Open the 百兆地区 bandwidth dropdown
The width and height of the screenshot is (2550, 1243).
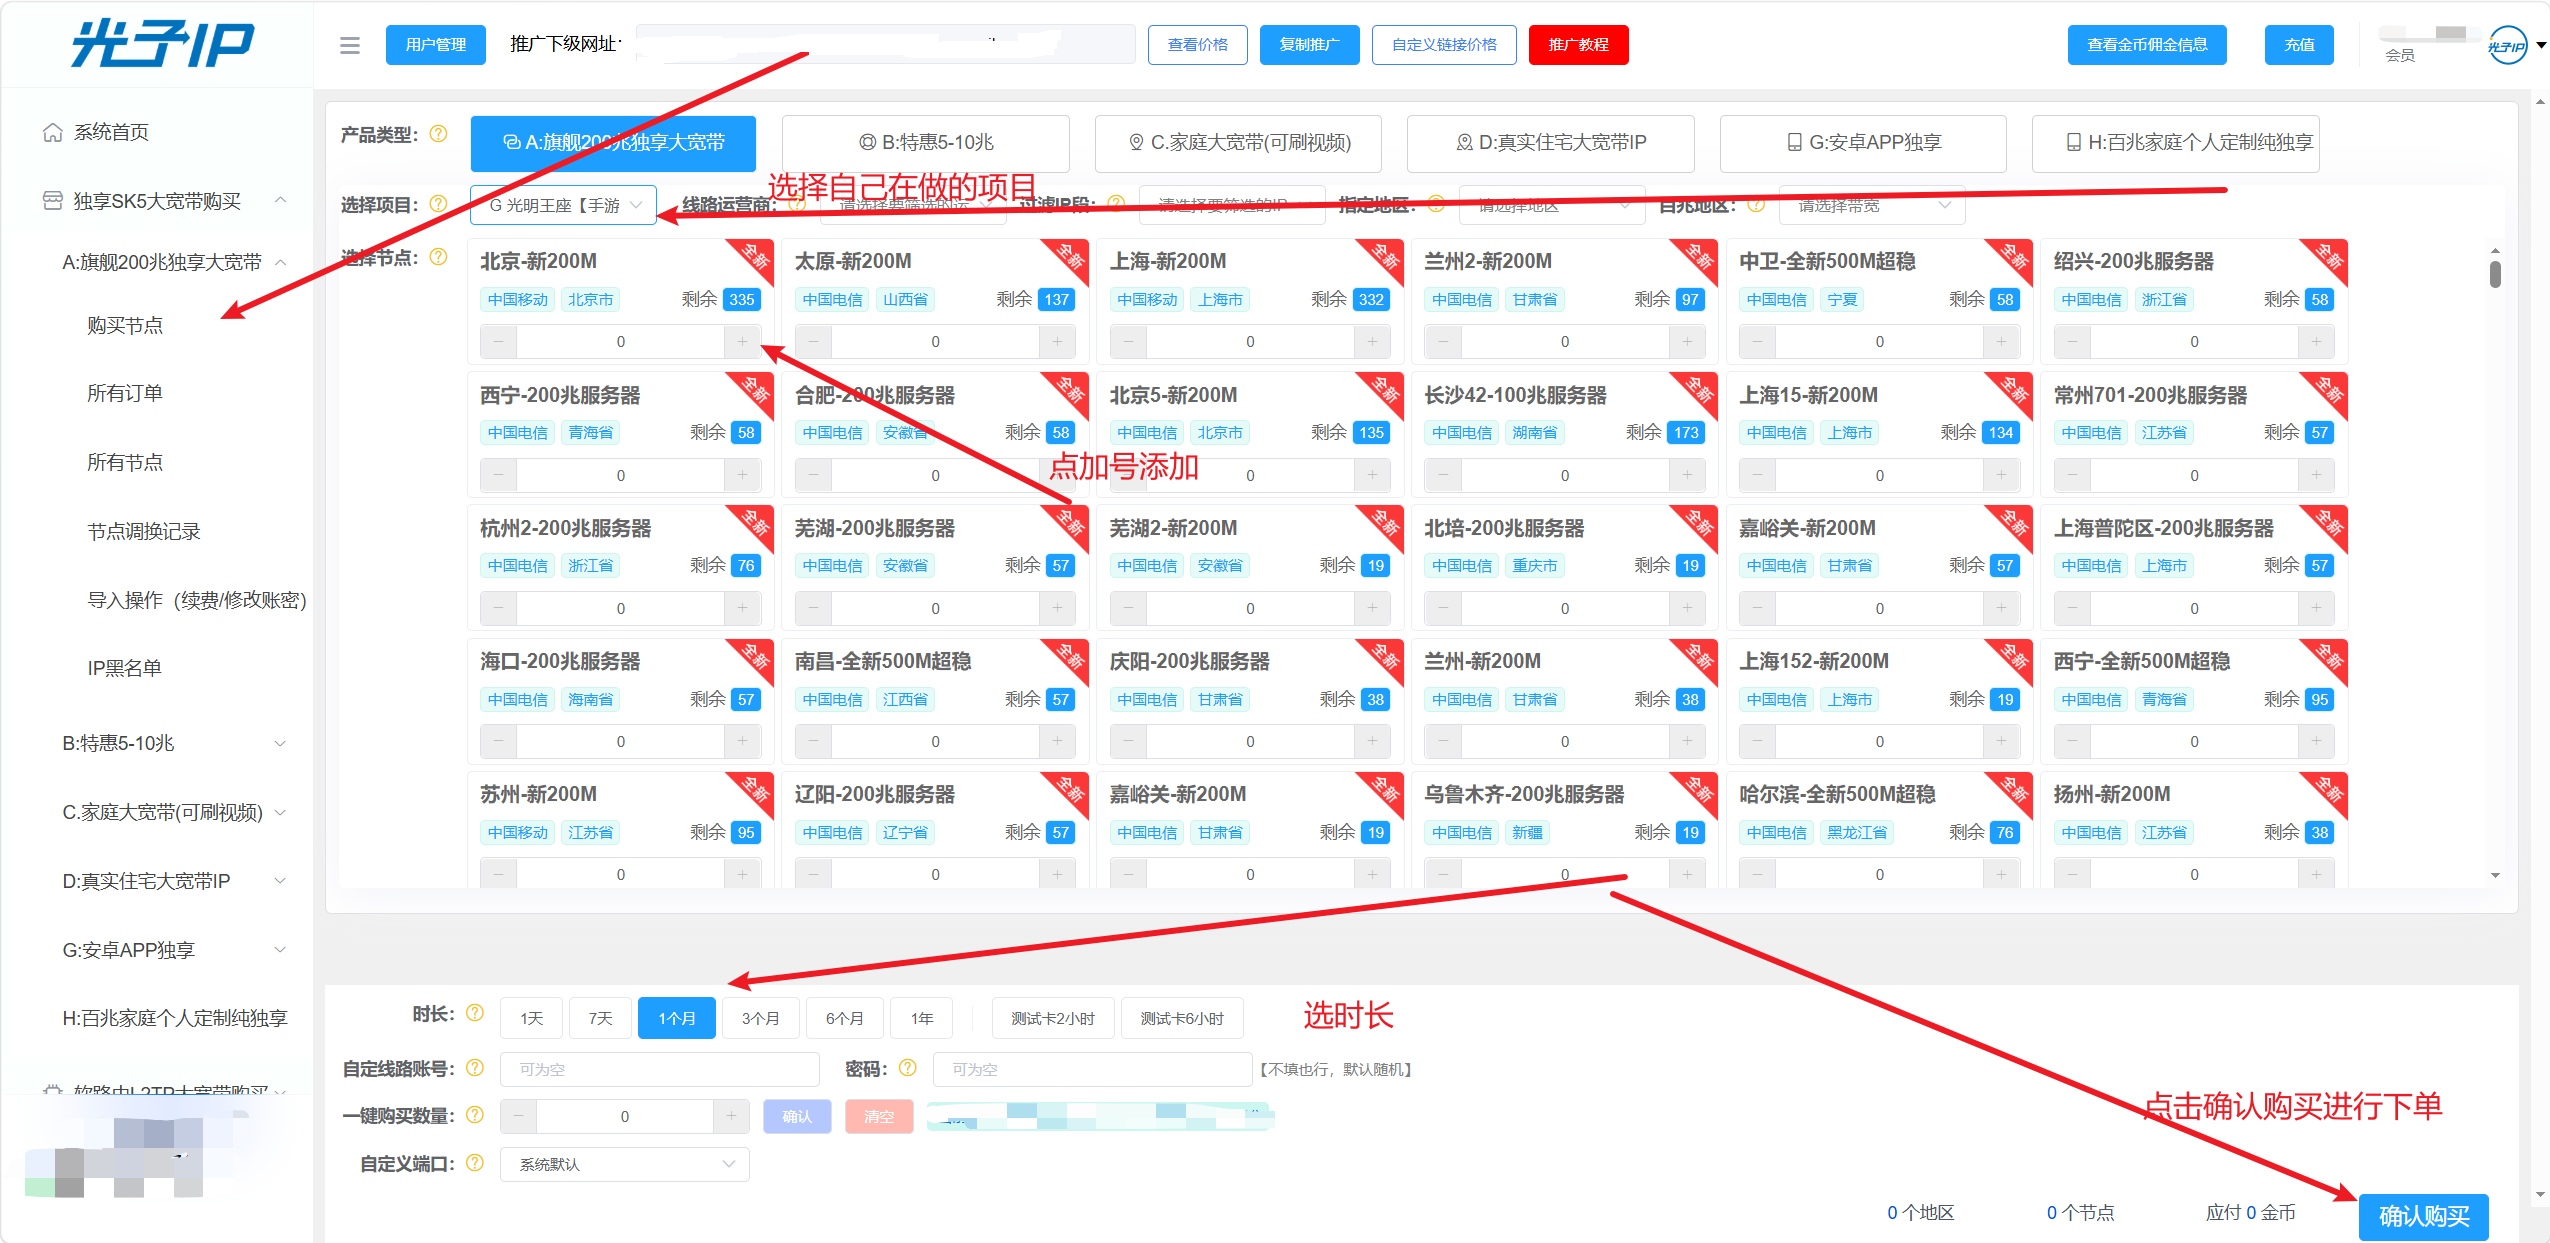point(1872,205)
